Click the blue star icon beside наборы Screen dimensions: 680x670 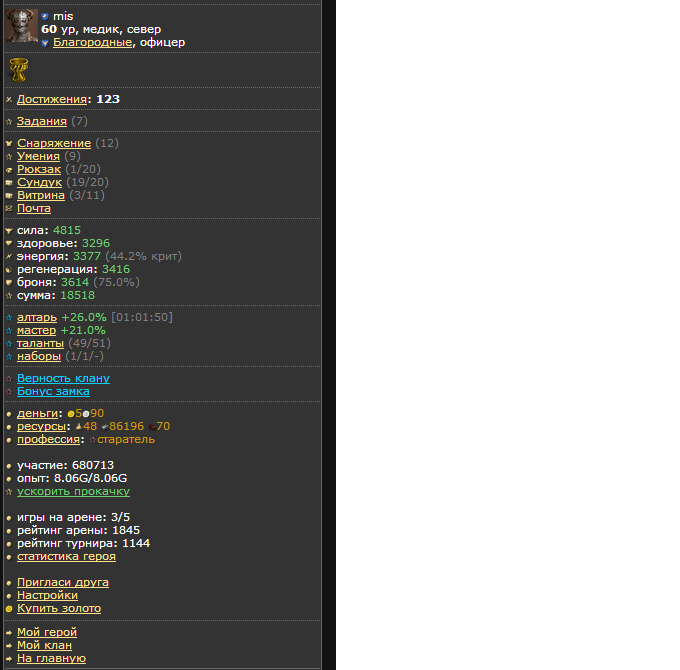(x=9, y=357)
